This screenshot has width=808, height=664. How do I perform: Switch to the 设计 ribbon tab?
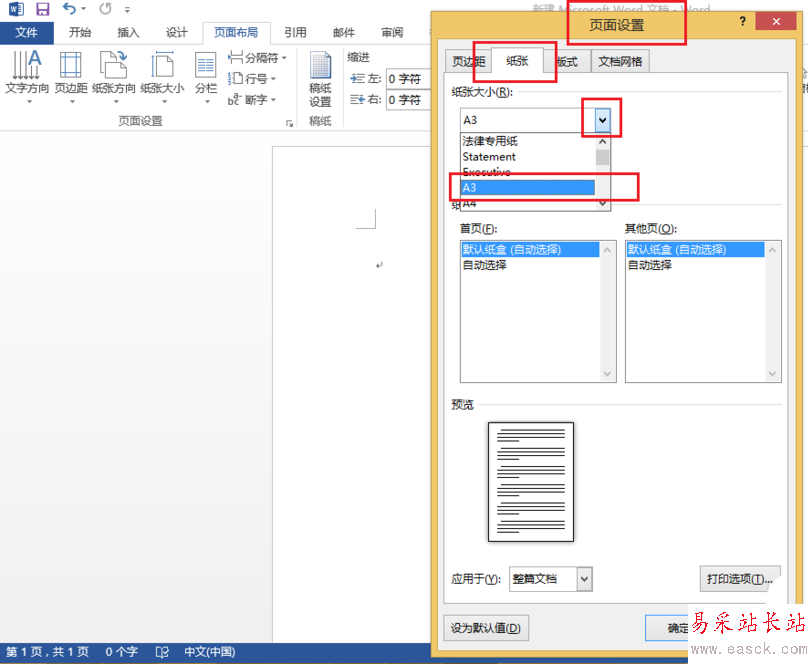tap(177, 32)
